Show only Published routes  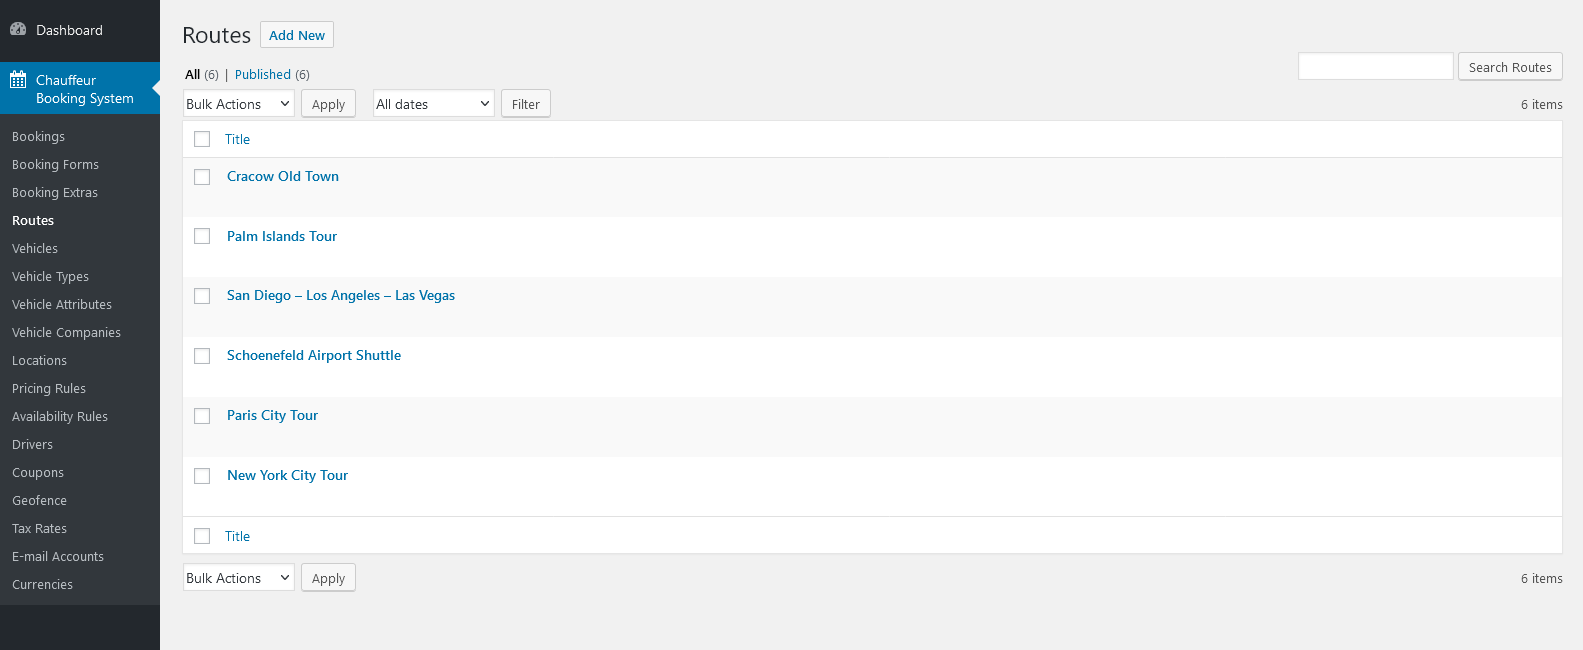click(263, 75)
